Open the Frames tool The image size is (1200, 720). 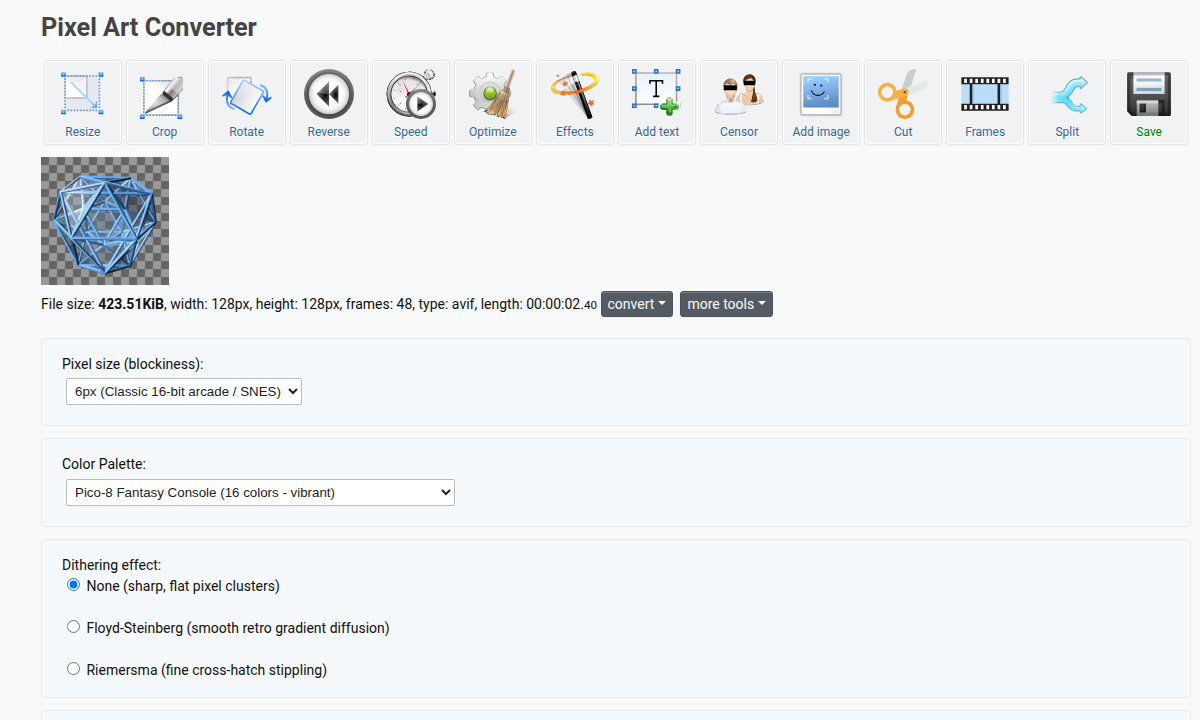[x=985, y=103]
